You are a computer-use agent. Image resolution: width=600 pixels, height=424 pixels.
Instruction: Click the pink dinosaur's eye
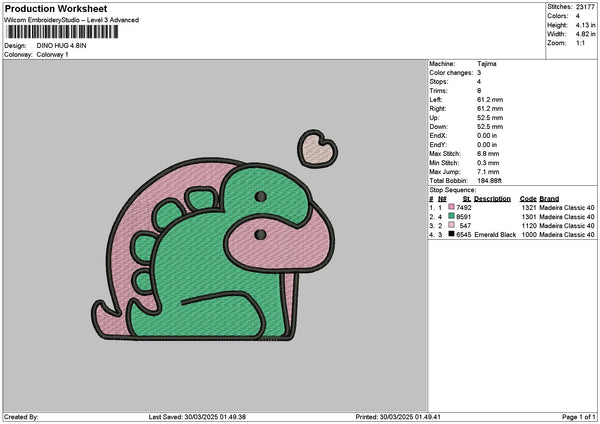[259, 234]
